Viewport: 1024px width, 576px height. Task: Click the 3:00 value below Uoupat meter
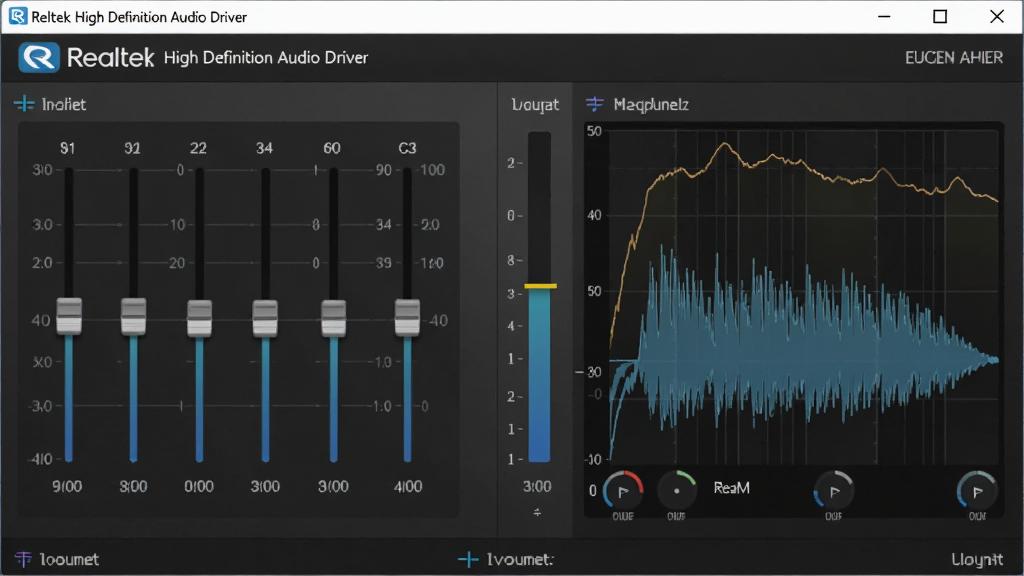pos(537,486)
